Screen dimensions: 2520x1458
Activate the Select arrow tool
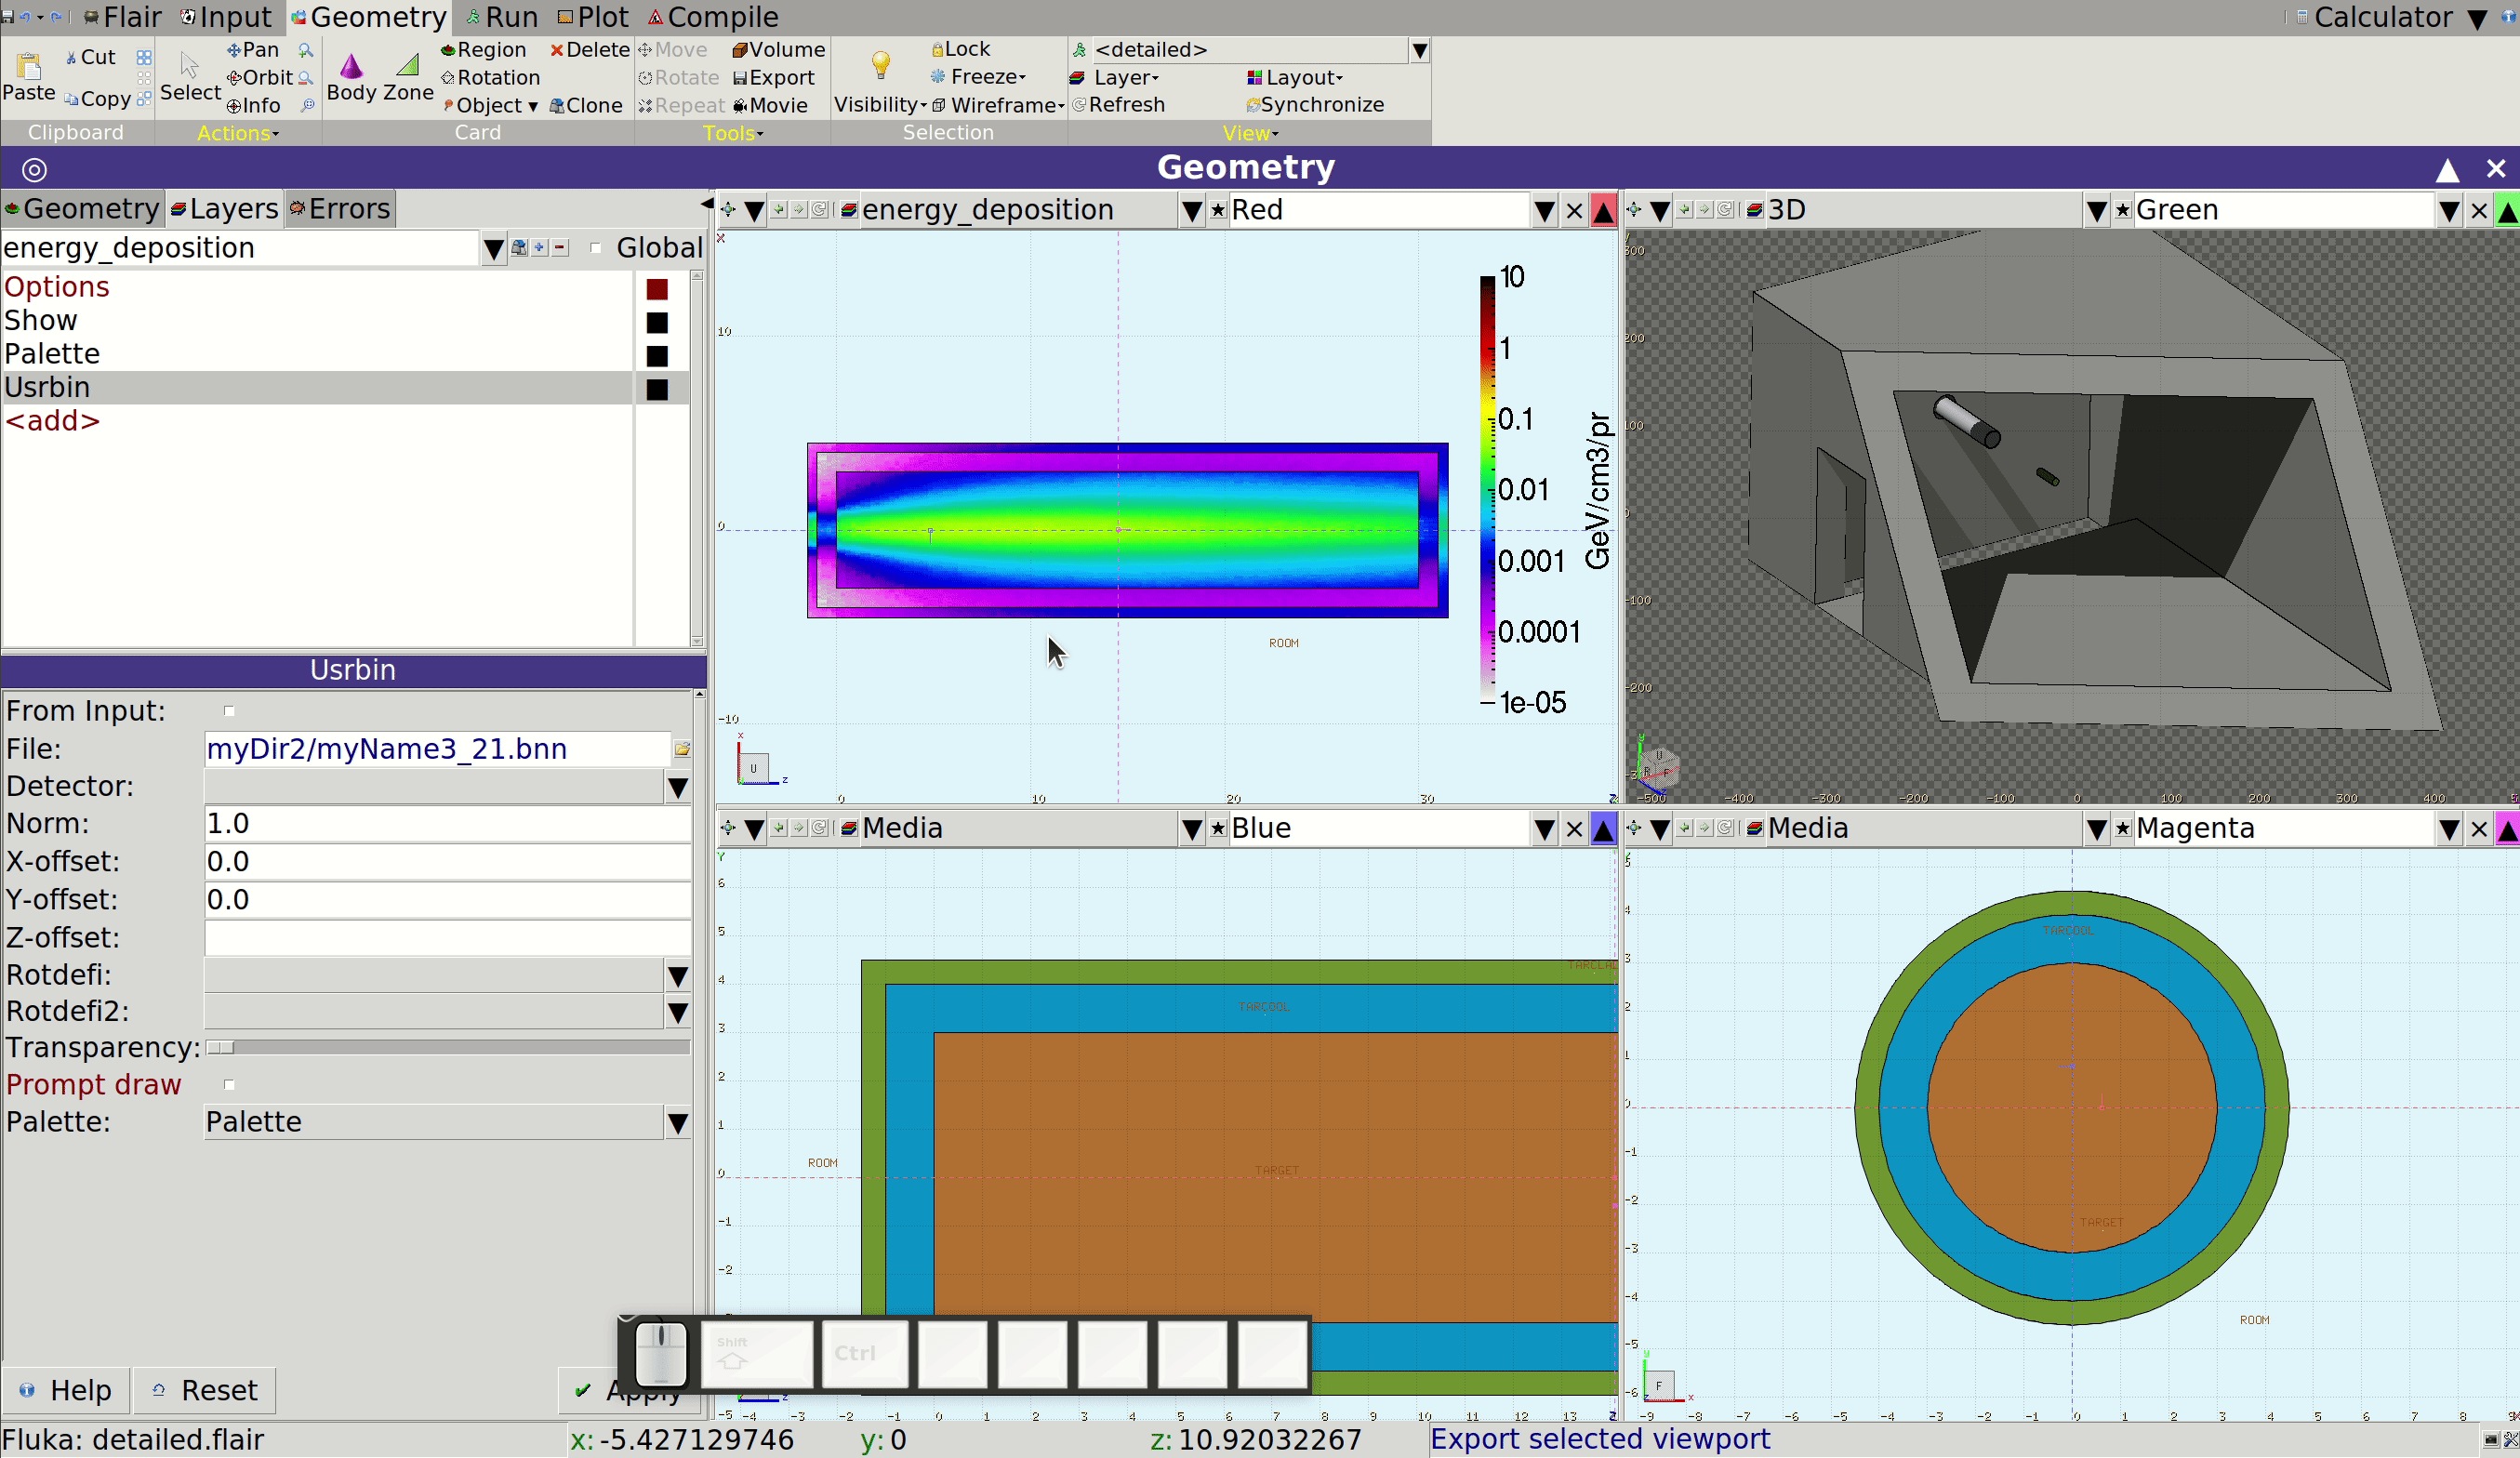coord(189,66)
